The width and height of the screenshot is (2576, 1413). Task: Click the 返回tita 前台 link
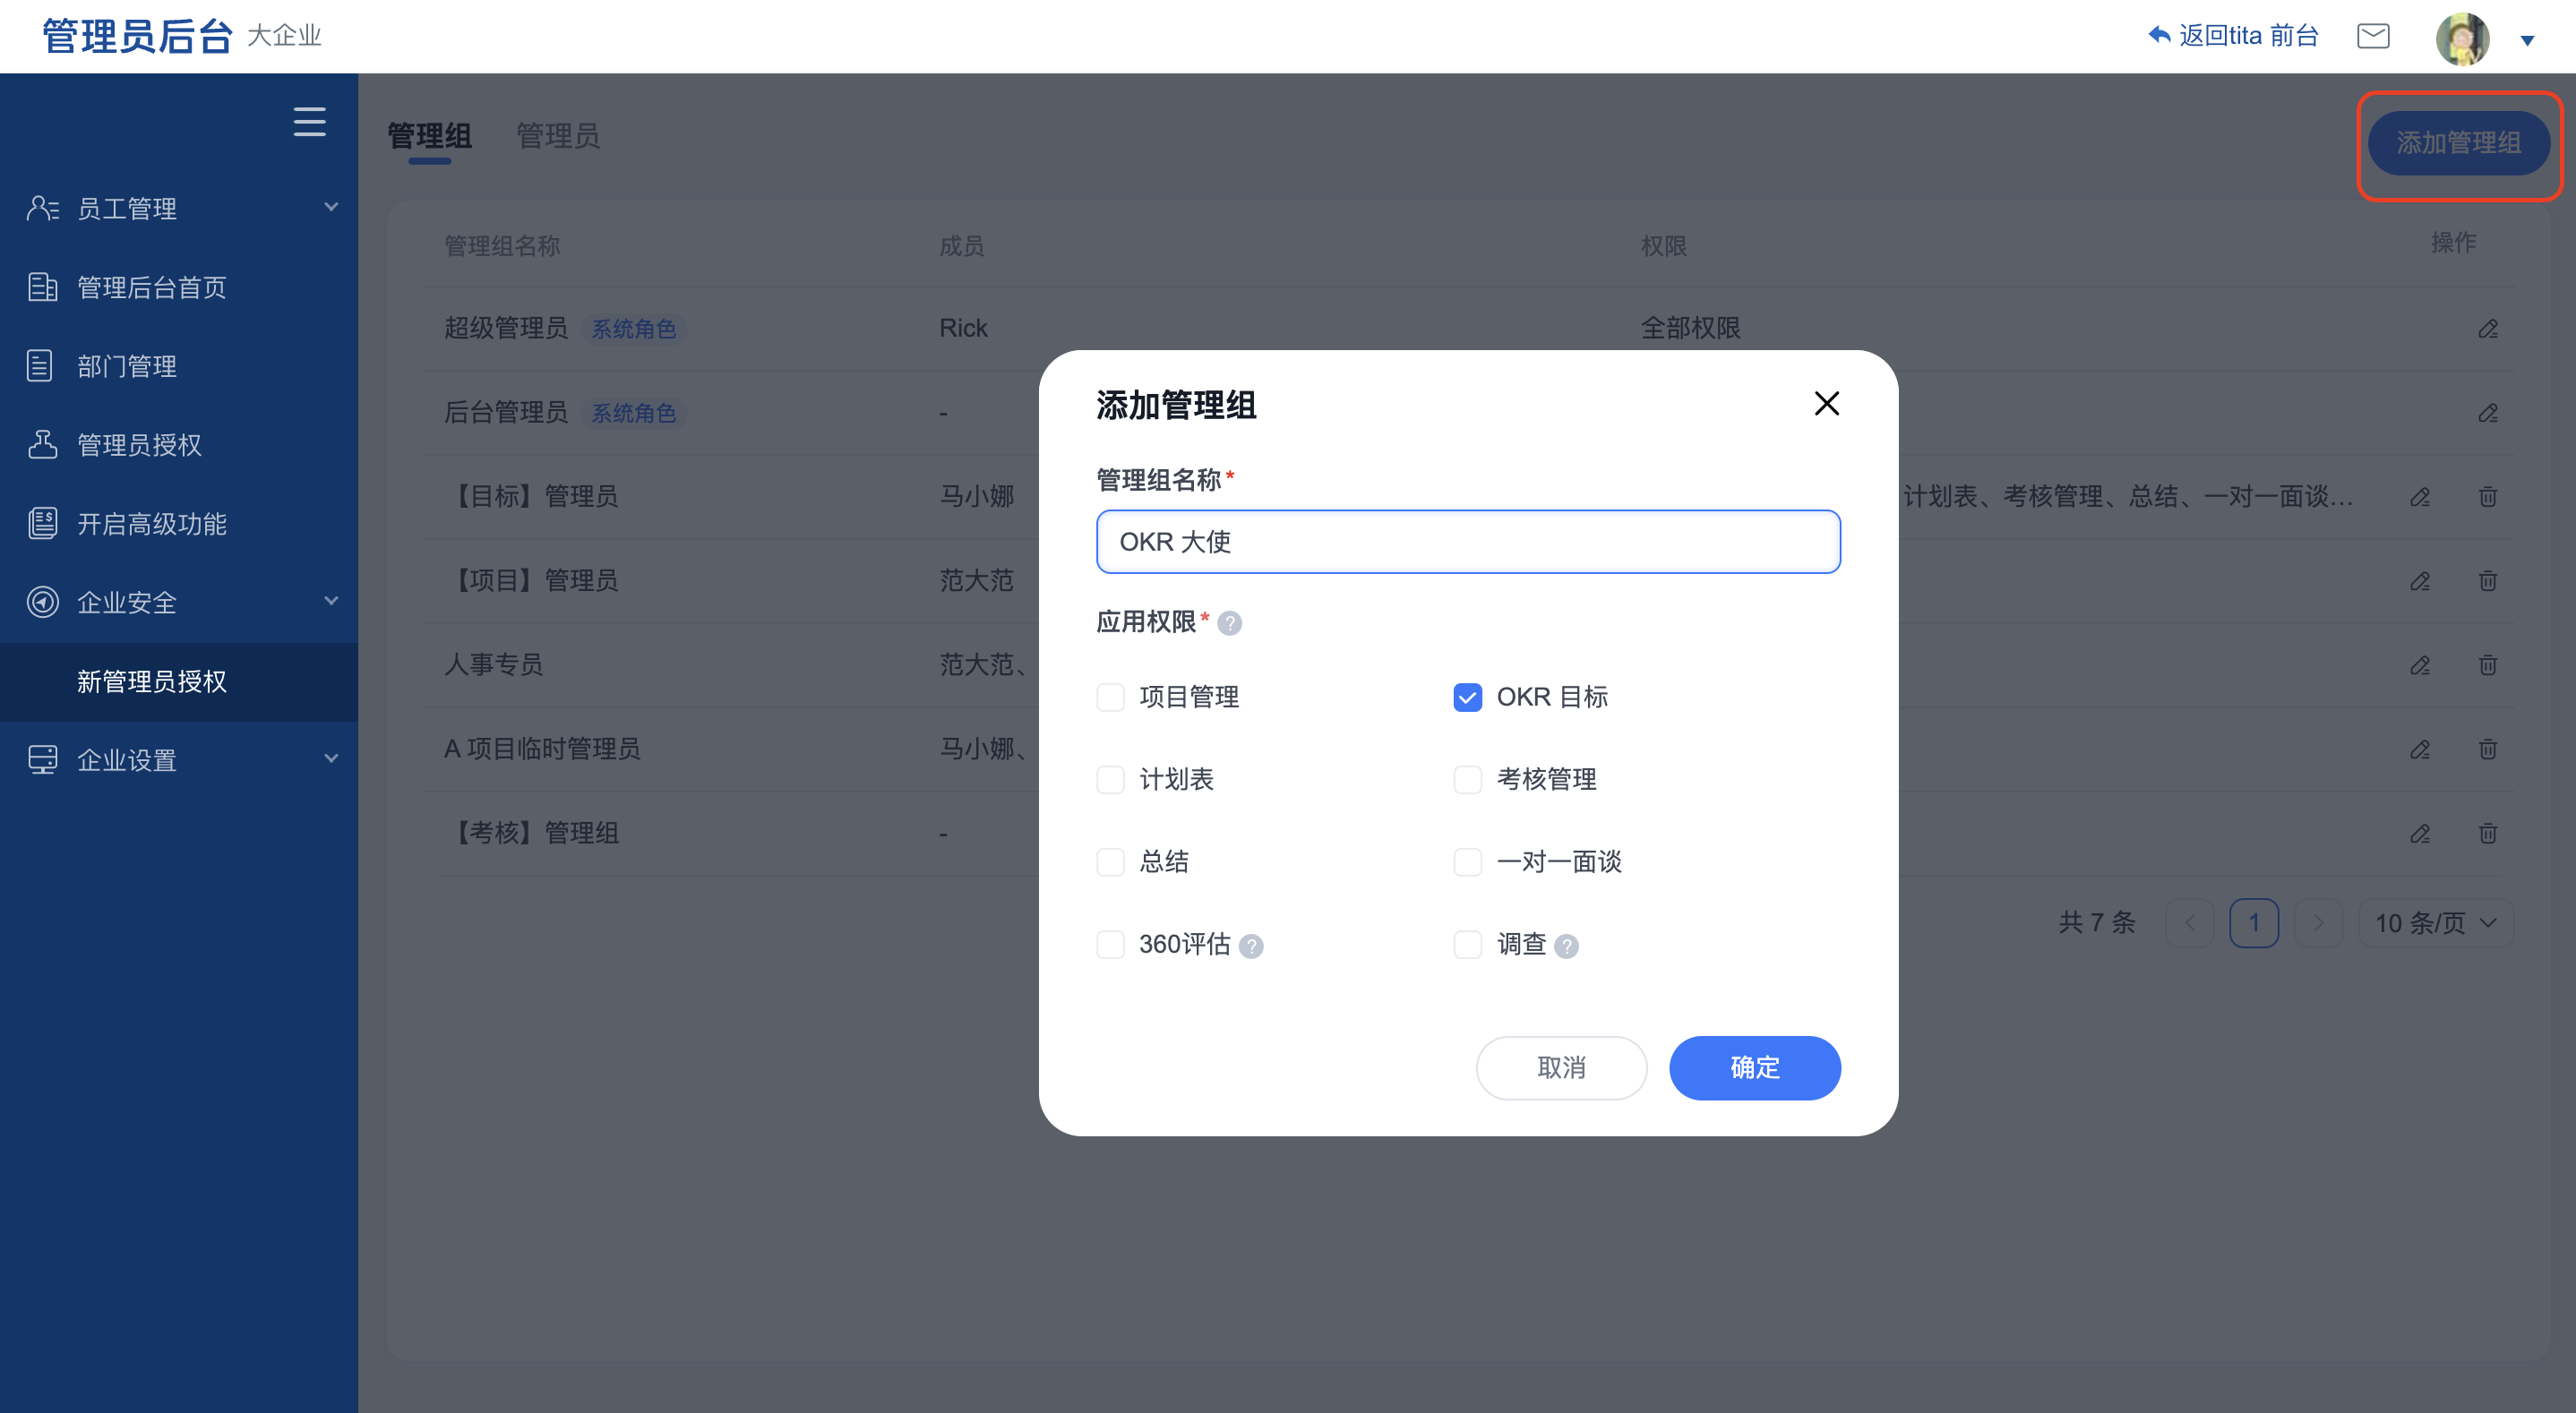[2232, 36]
